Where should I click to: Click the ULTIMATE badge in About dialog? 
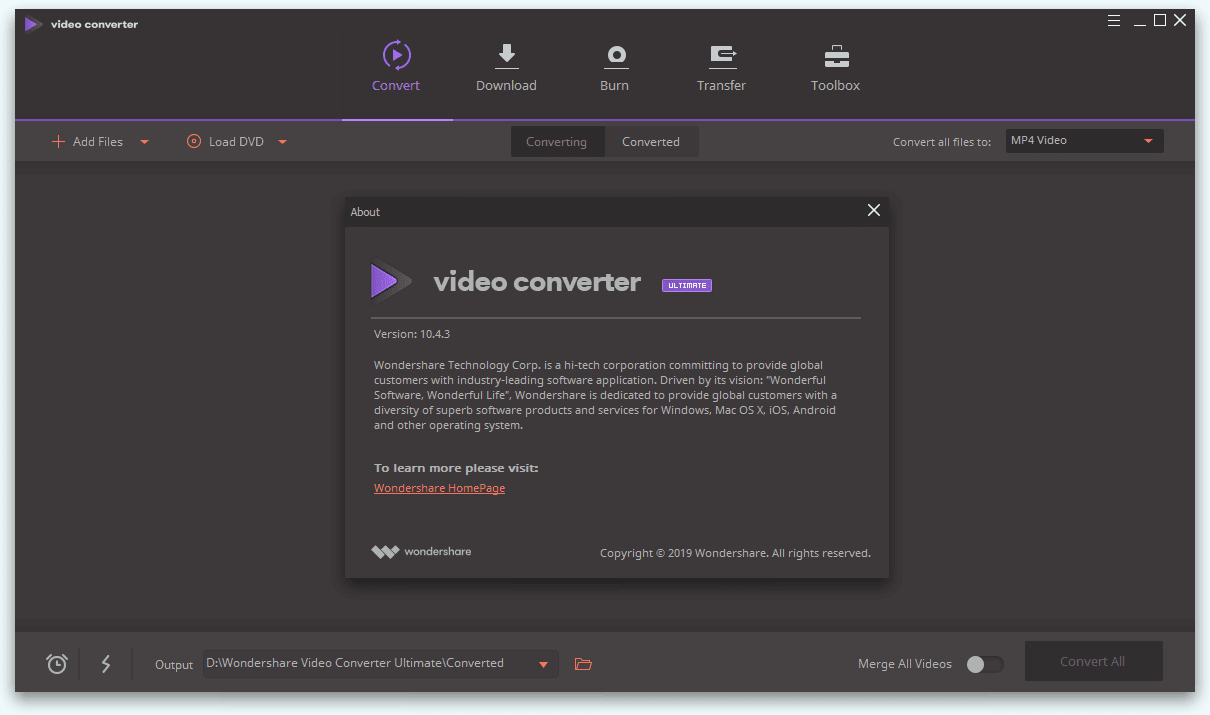point(687,285)
